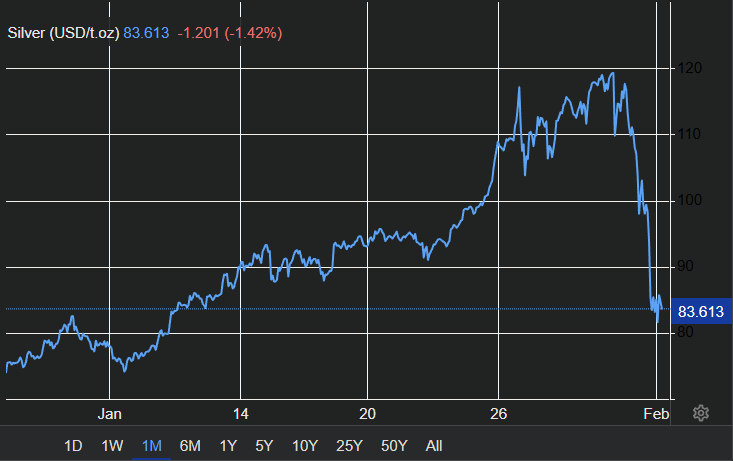Click the 120 y-axis label
The width and height of the screenshot is (733, 461).
click(690, 68)
